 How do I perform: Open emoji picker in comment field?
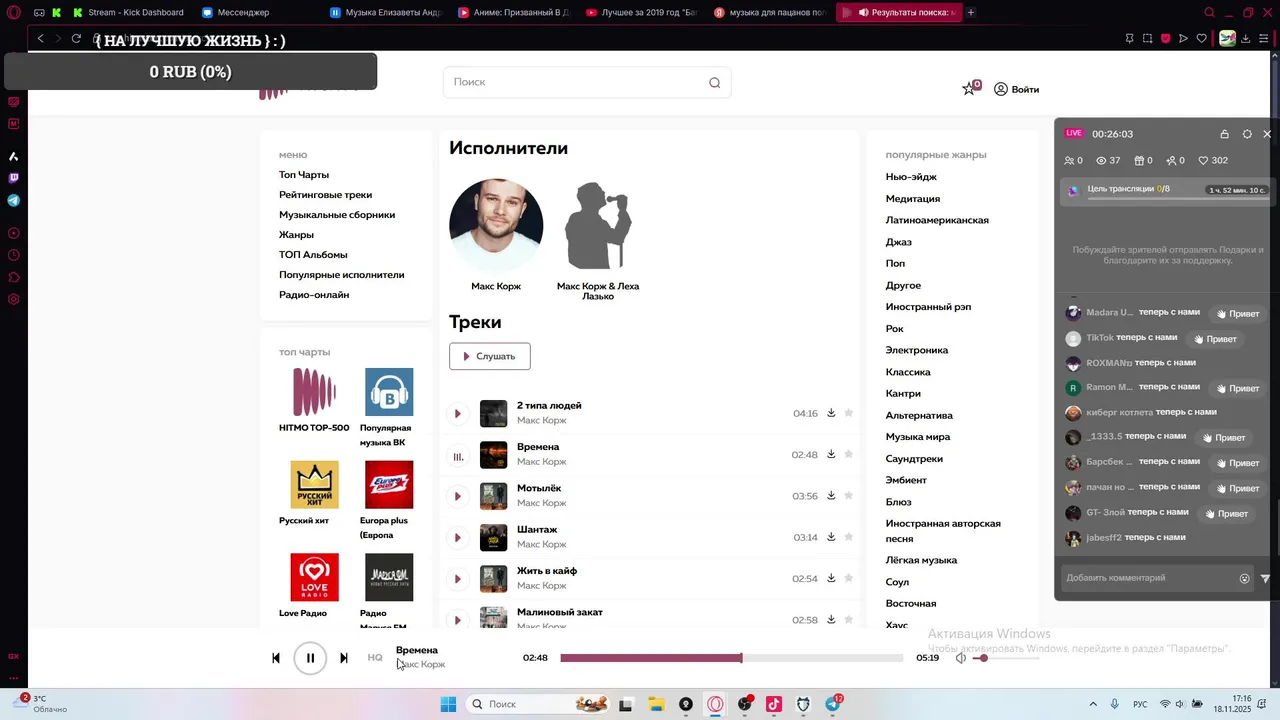coord(1245,578)
